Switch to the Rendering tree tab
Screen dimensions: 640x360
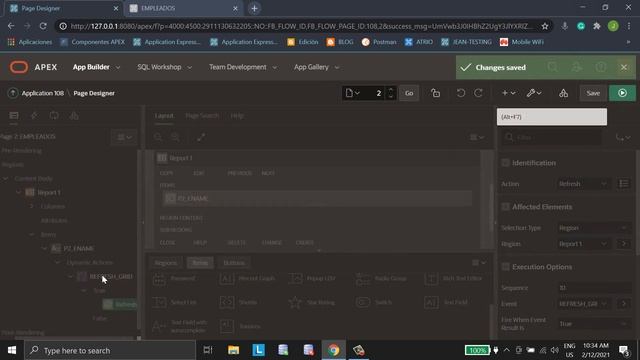pos(13,116)
